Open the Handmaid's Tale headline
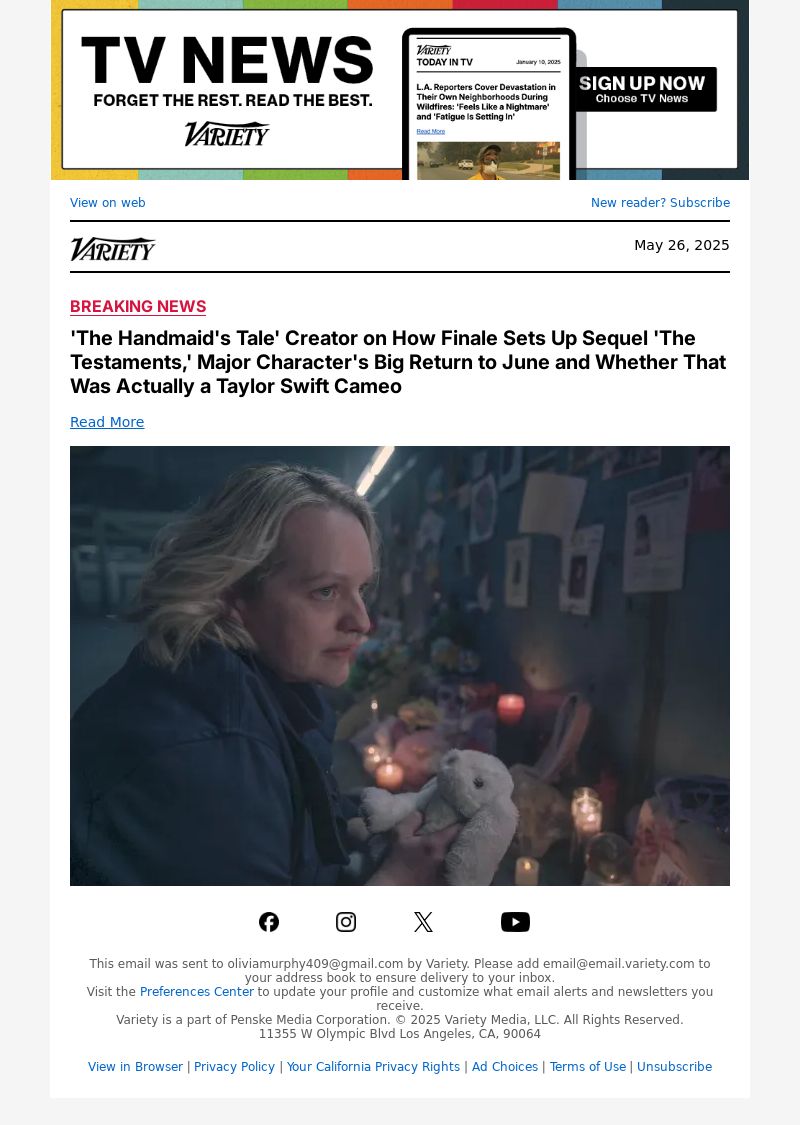800x1125 pixels. (398, 362)
